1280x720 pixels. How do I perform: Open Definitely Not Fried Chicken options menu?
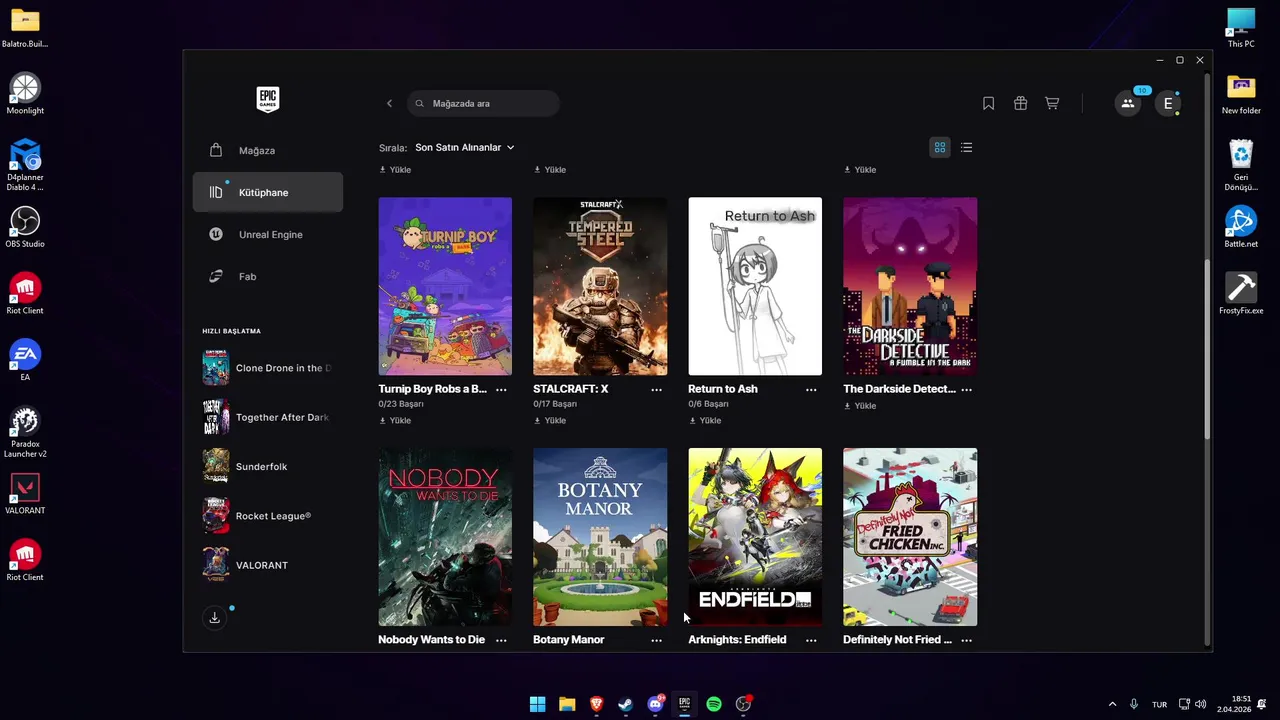coord(966,640)
